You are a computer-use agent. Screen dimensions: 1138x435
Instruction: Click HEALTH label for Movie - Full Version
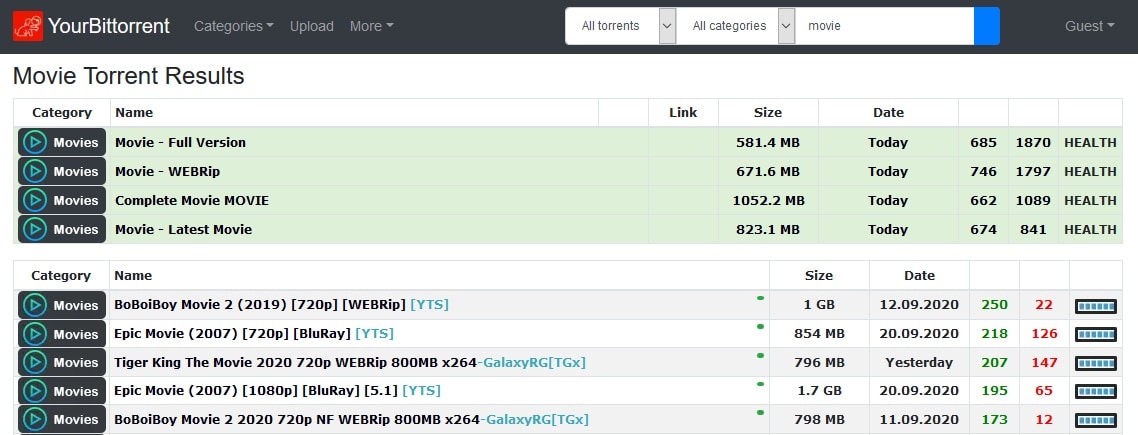pos(1090,142)
